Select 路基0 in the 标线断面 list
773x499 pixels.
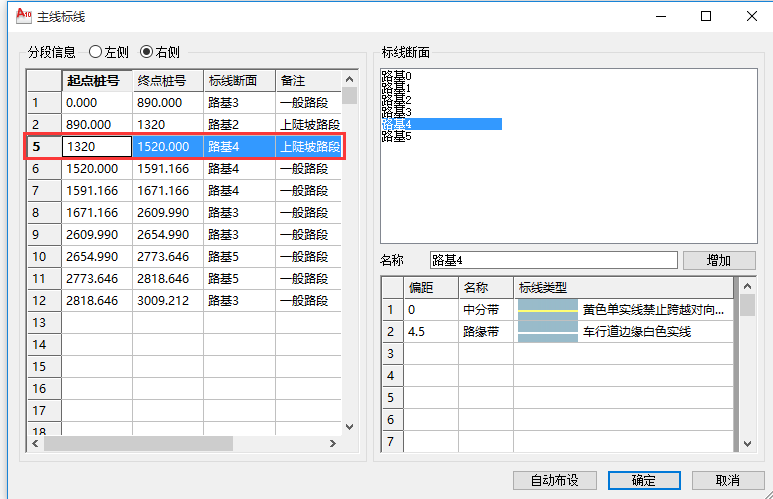coord(396,76)
